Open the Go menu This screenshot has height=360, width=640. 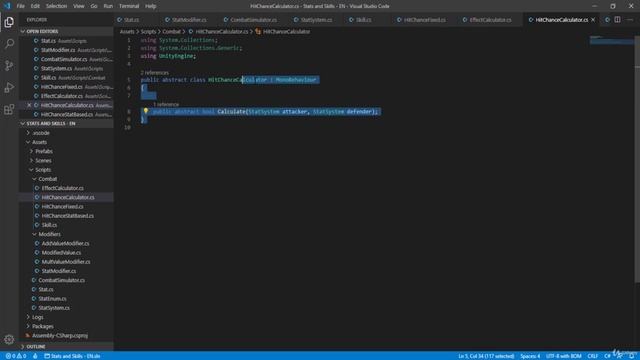(94, 6)
